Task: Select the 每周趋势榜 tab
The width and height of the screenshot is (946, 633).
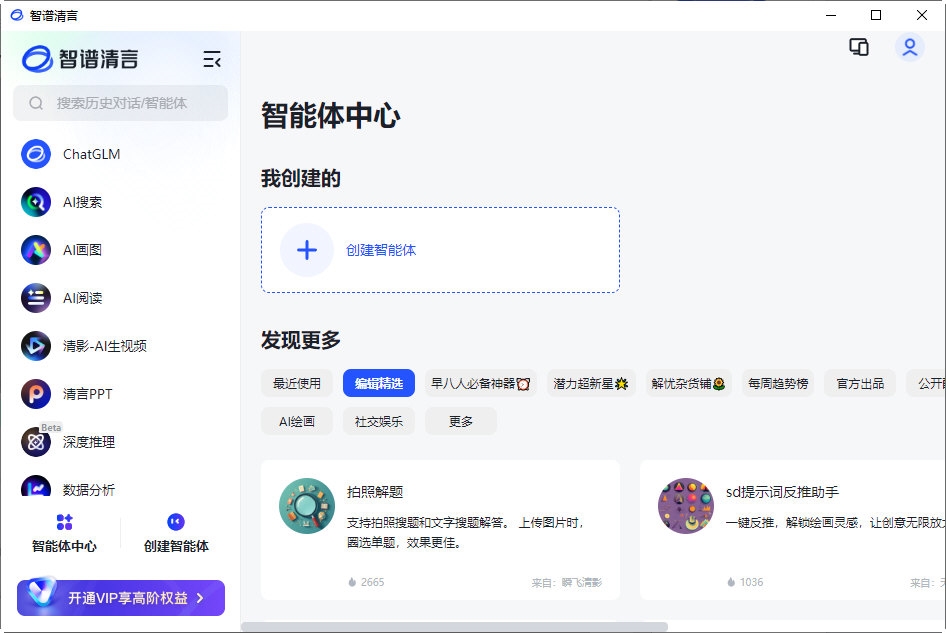Action: point(778,383)
